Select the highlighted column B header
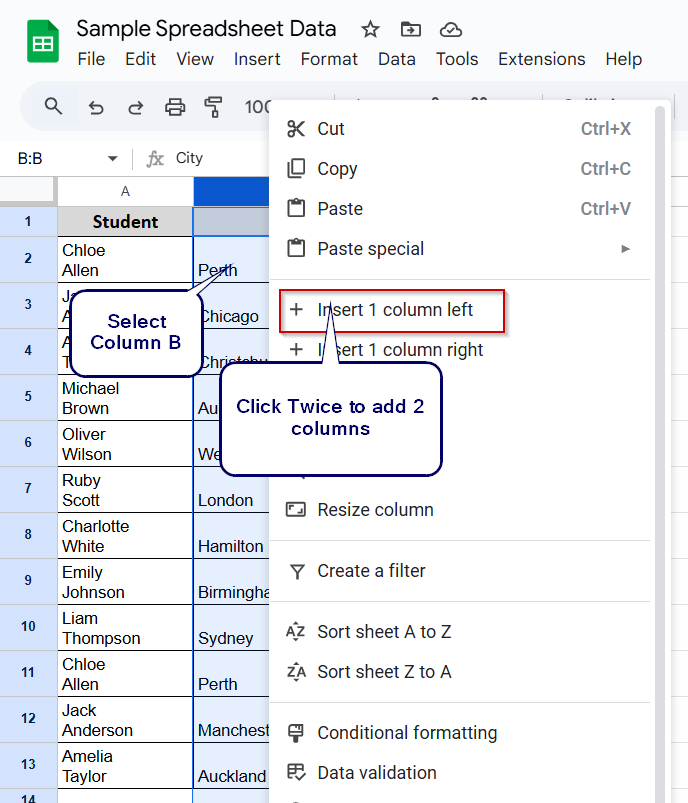 click(x=232, y=192)
